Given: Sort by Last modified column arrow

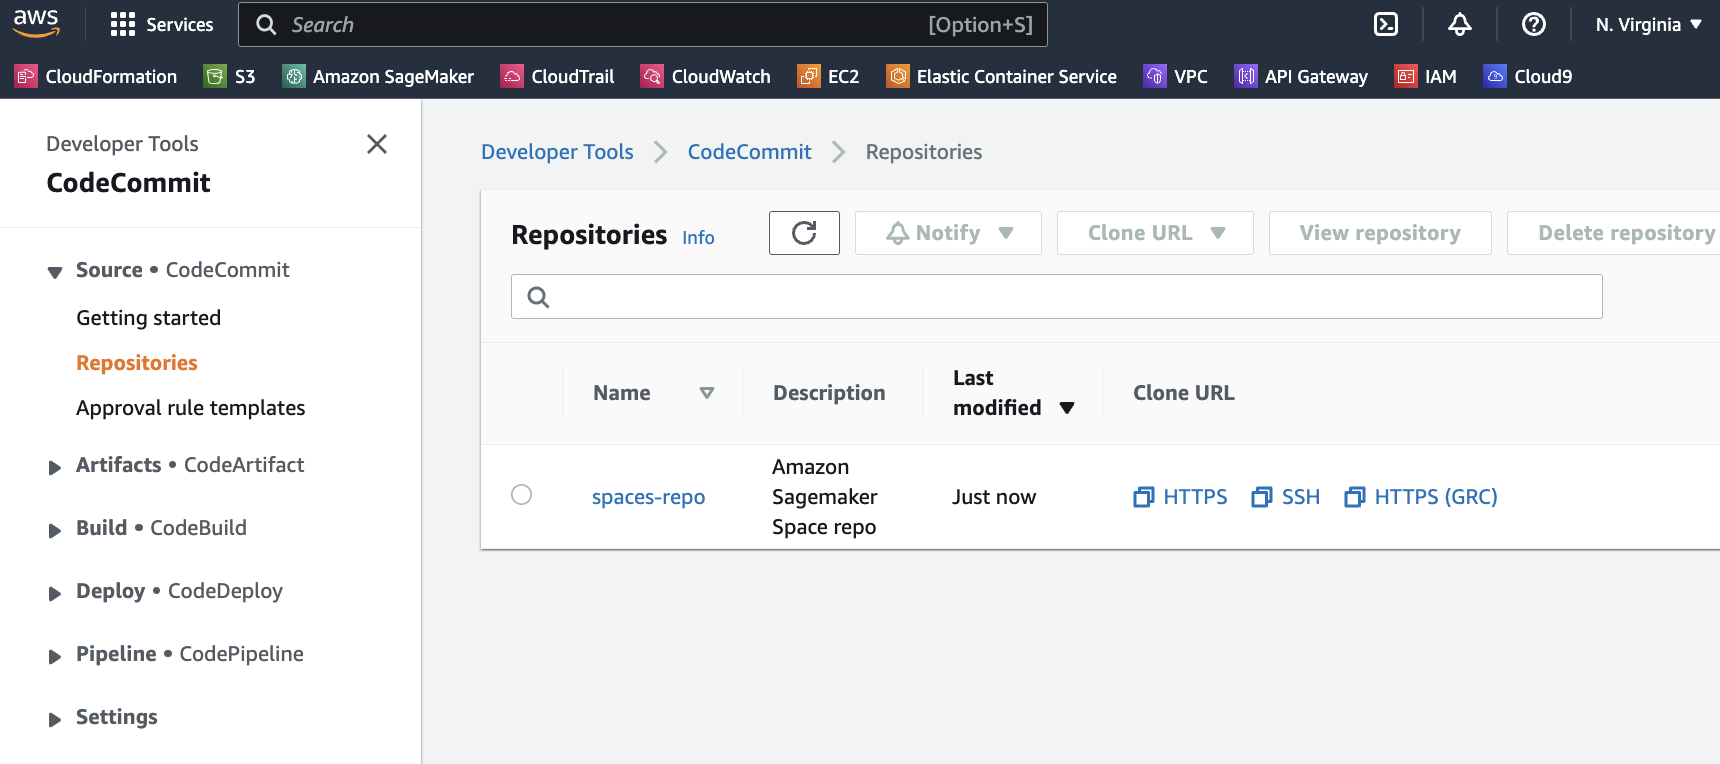Looking at the screenshot, I should click(x=1067, y=408).
